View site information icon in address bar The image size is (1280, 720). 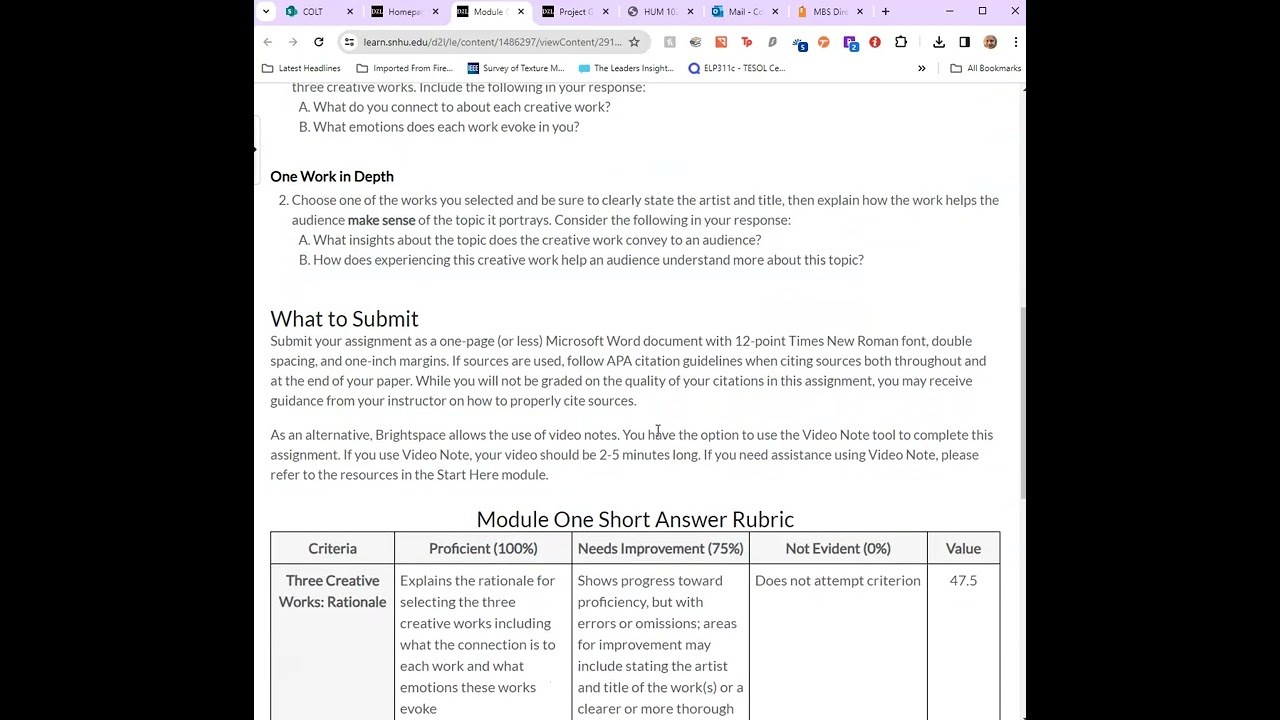349,42
